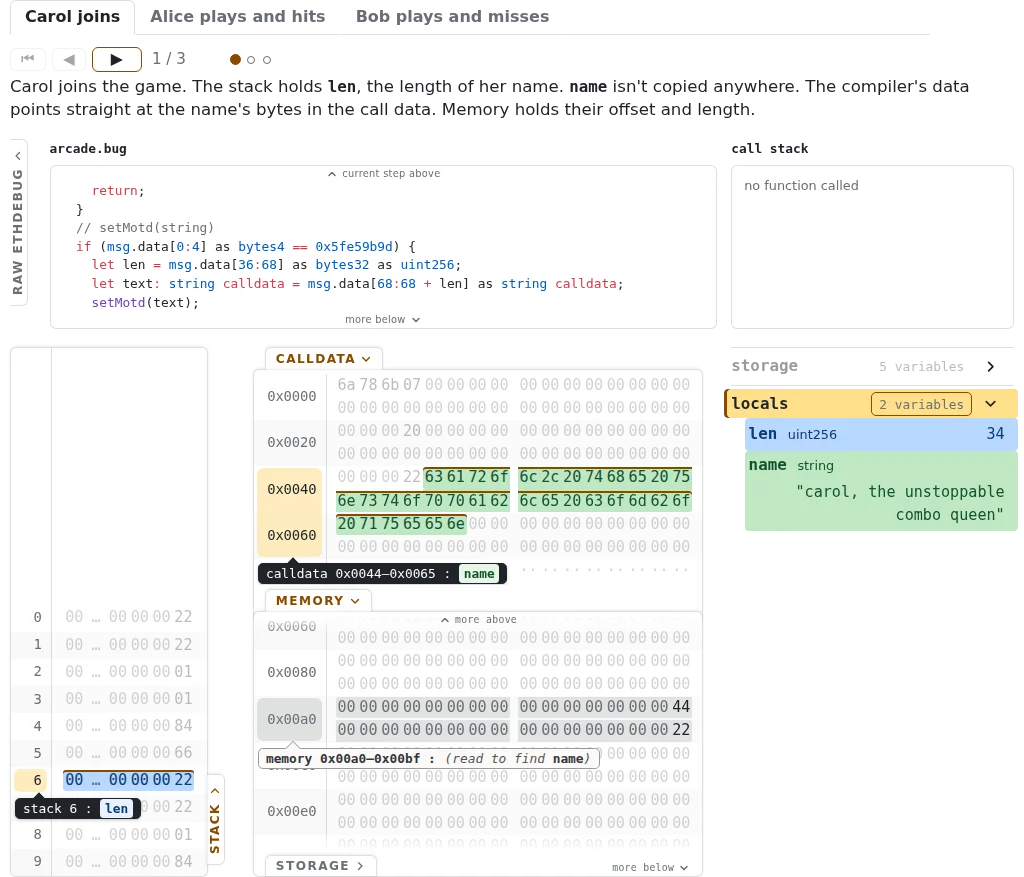Advance to next step with play arrow
1024x877 pixels.
(117, 59)
